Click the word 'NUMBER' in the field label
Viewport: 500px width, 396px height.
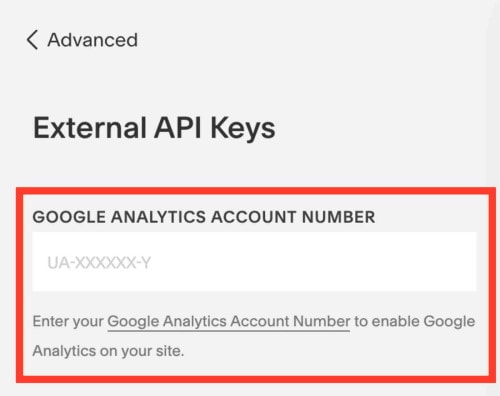point(339,217)
